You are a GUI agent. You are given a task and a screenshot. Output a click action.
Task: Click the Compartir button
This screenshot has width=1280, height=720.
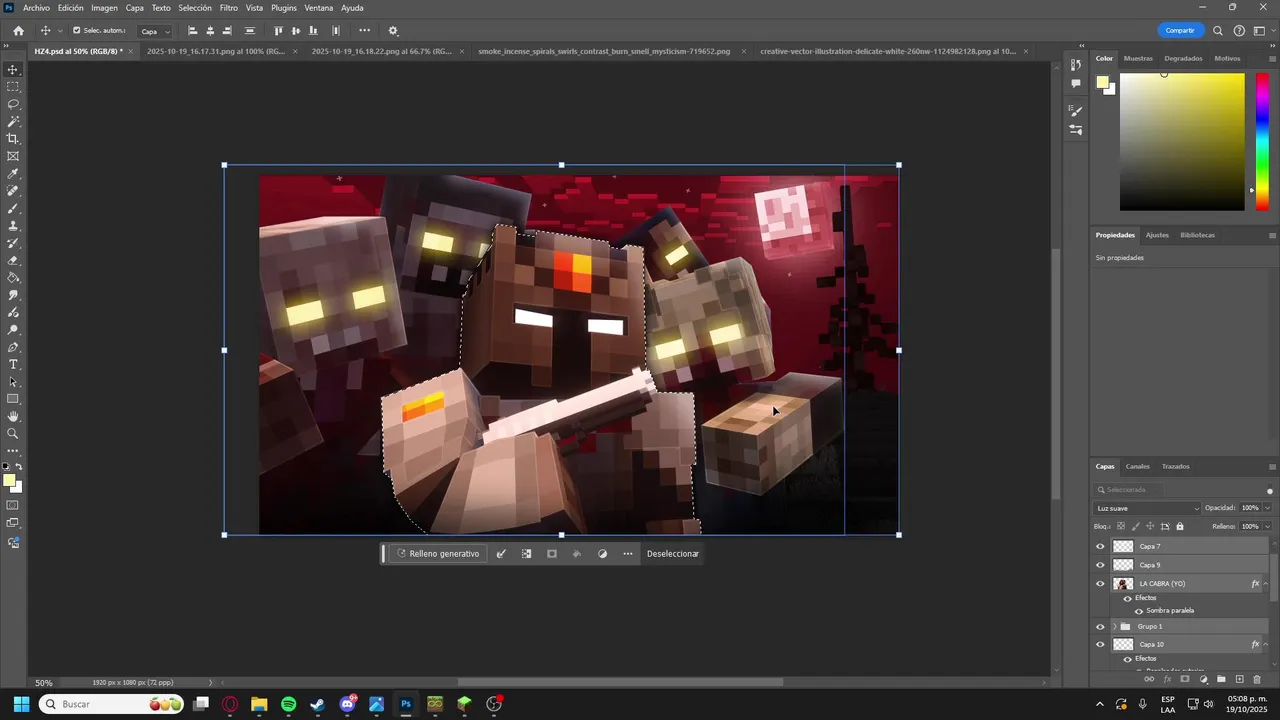click(1180, 31)
